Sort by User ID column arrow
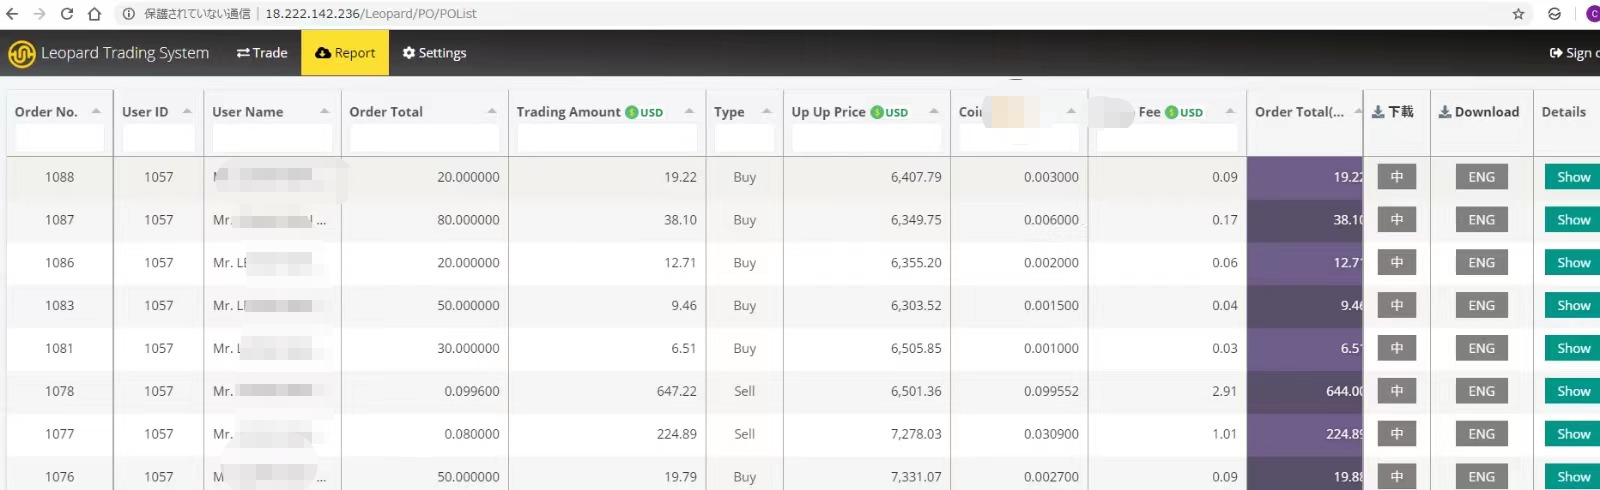1600x490 pixels. coord(187,111)
